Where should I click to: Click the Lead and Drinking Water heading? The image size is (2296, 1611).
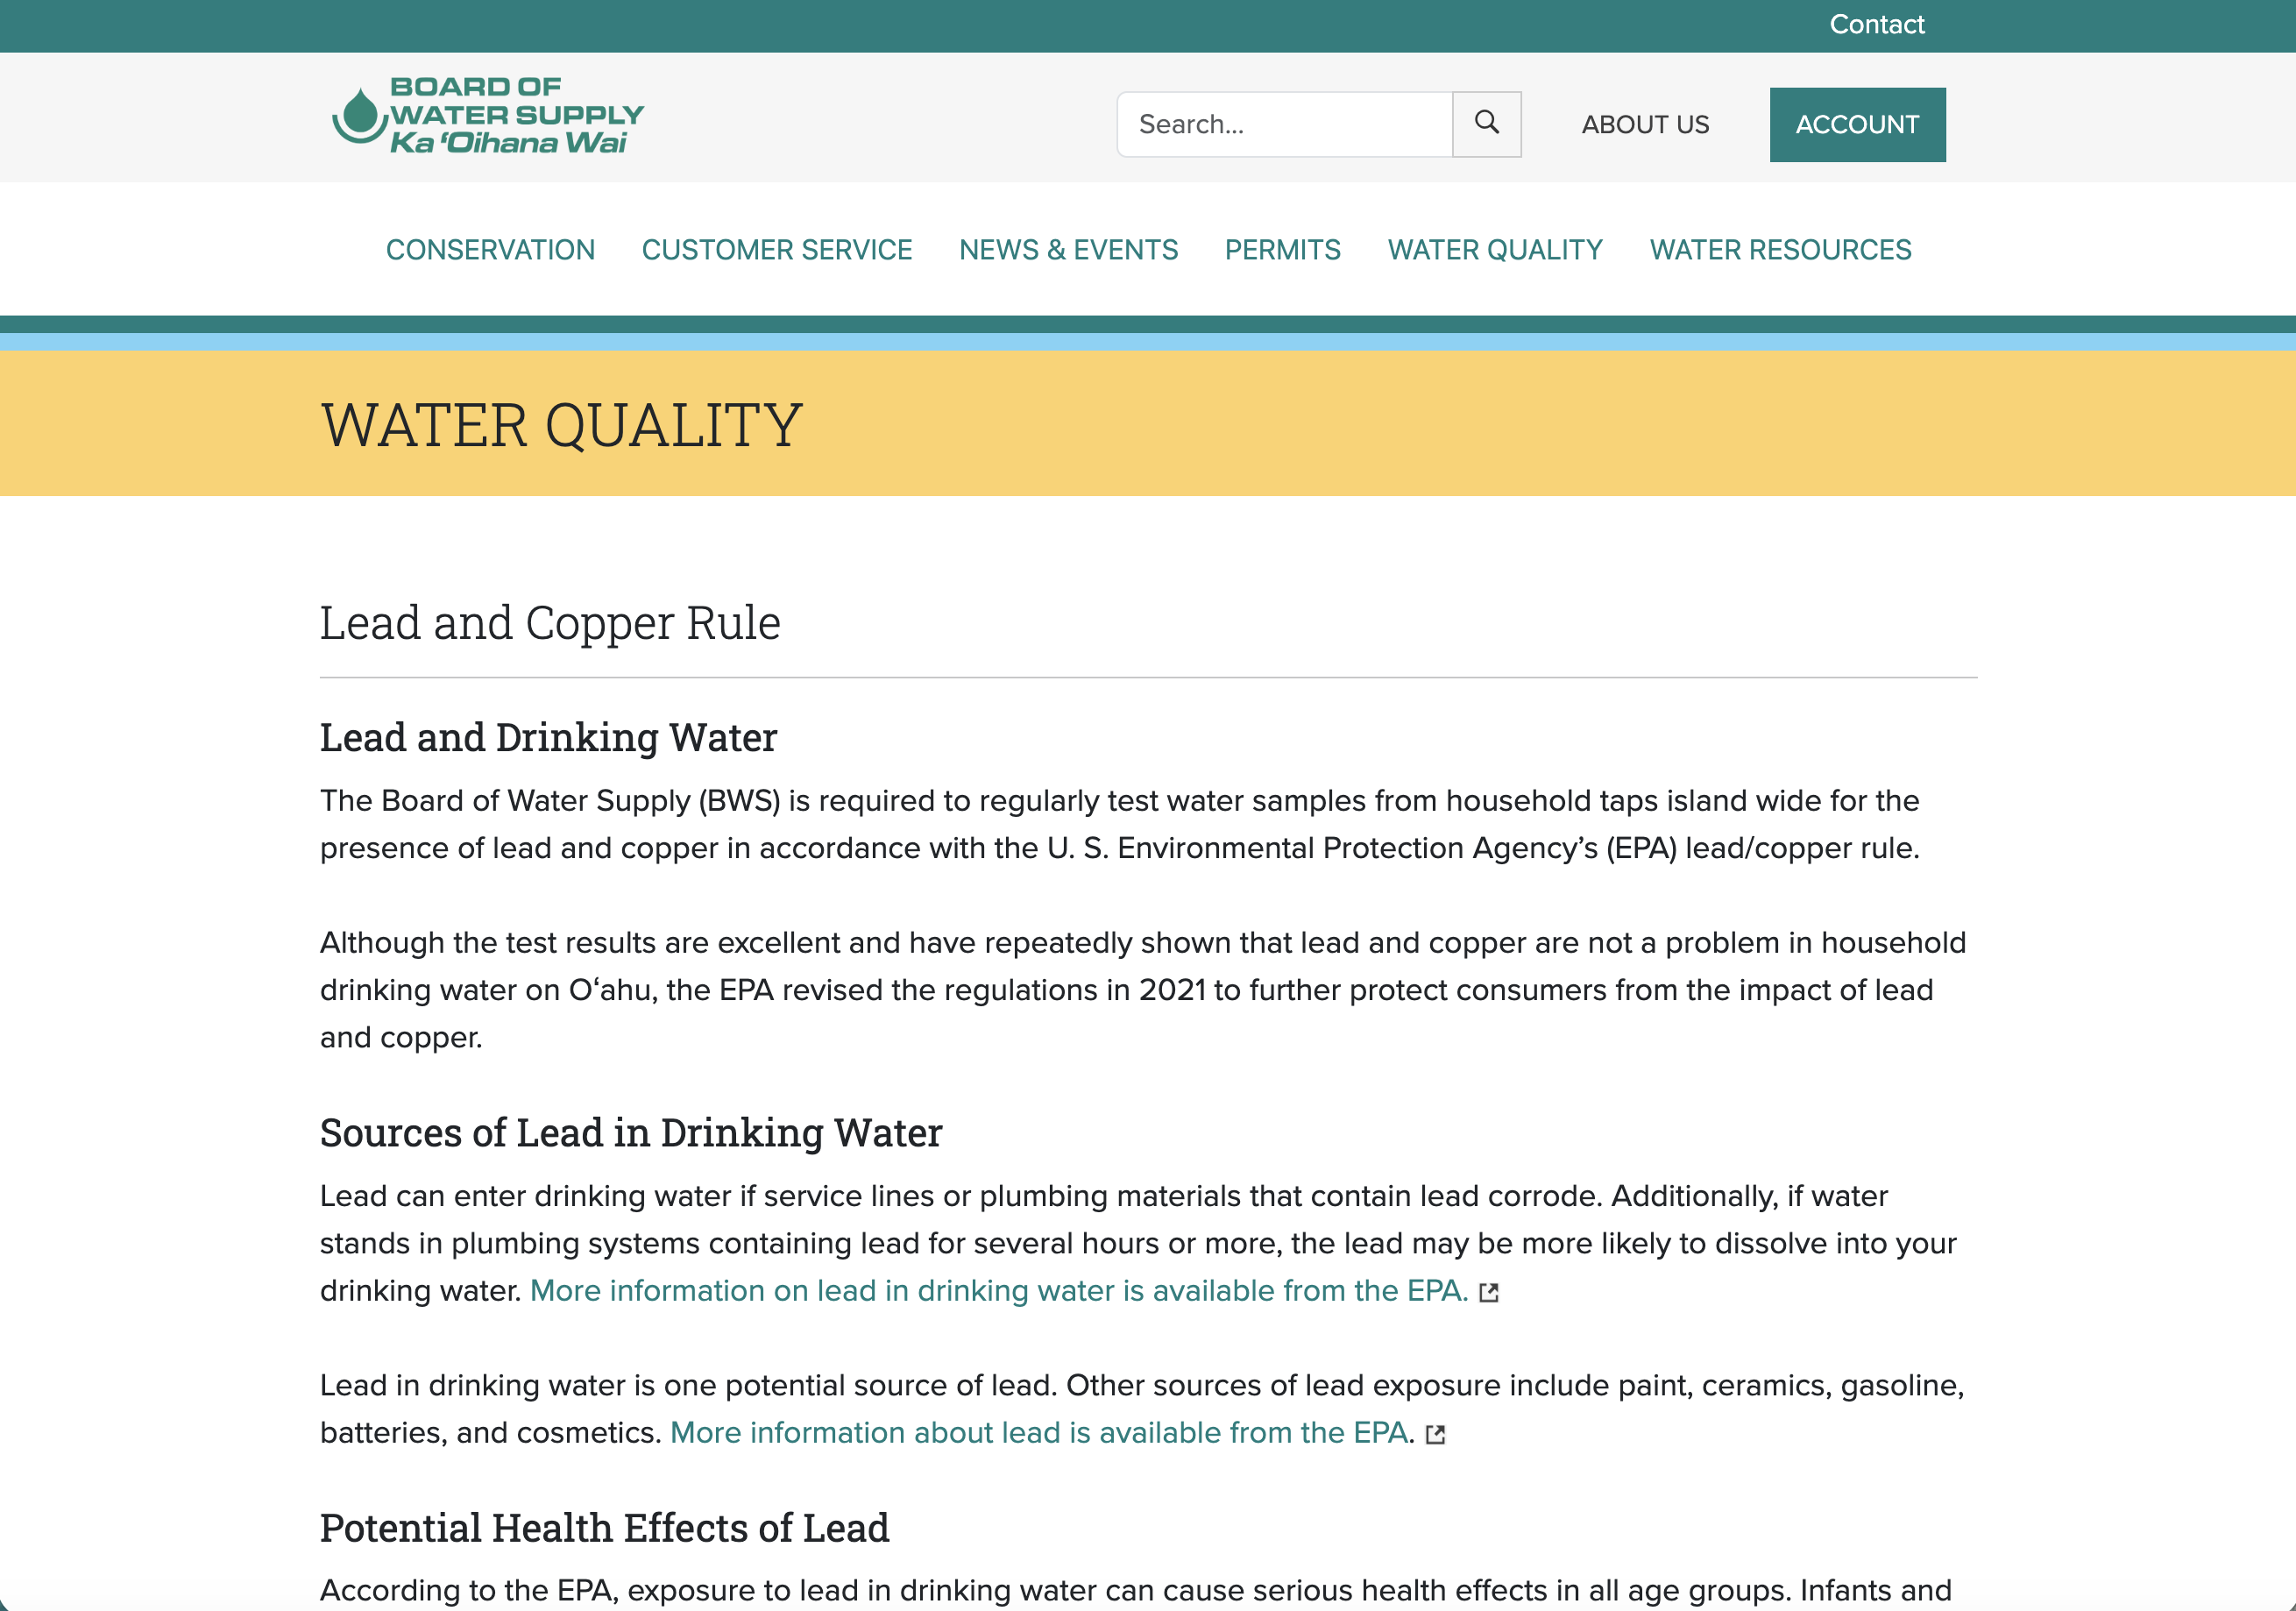548,737
